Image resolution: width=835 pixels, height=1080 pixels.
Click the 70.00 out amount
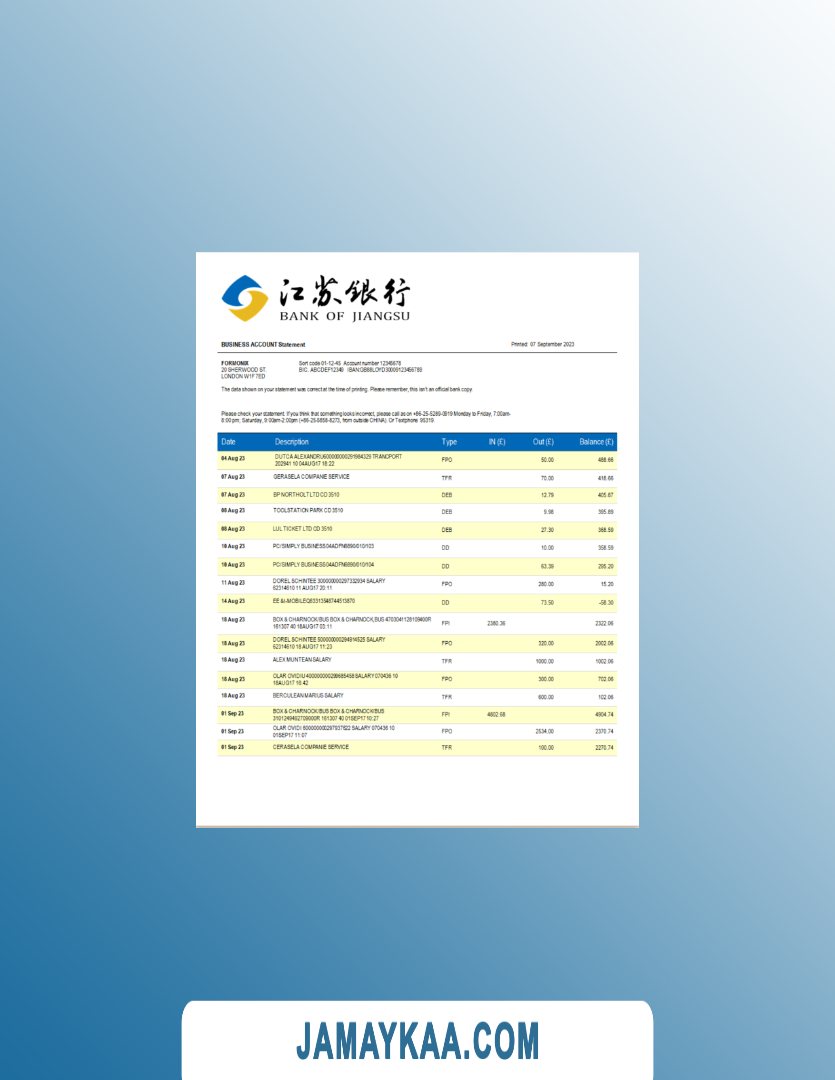point(547,478)
